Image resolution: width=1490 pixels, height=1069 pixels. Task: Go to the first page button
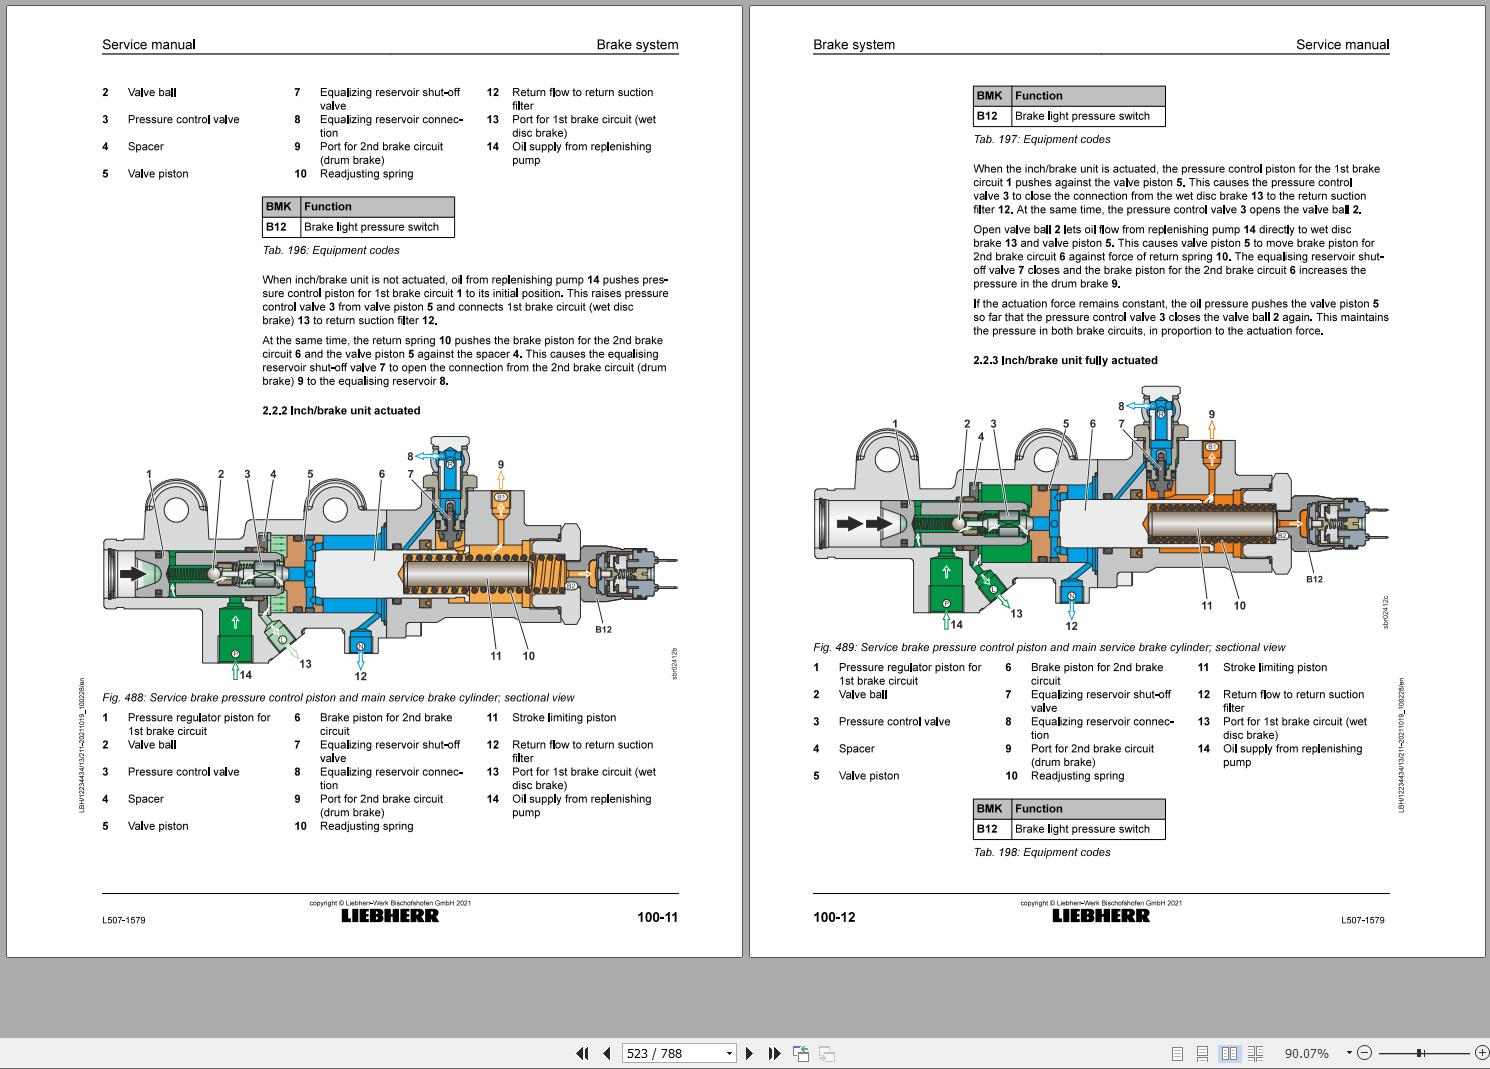(x=582, y=1053)
